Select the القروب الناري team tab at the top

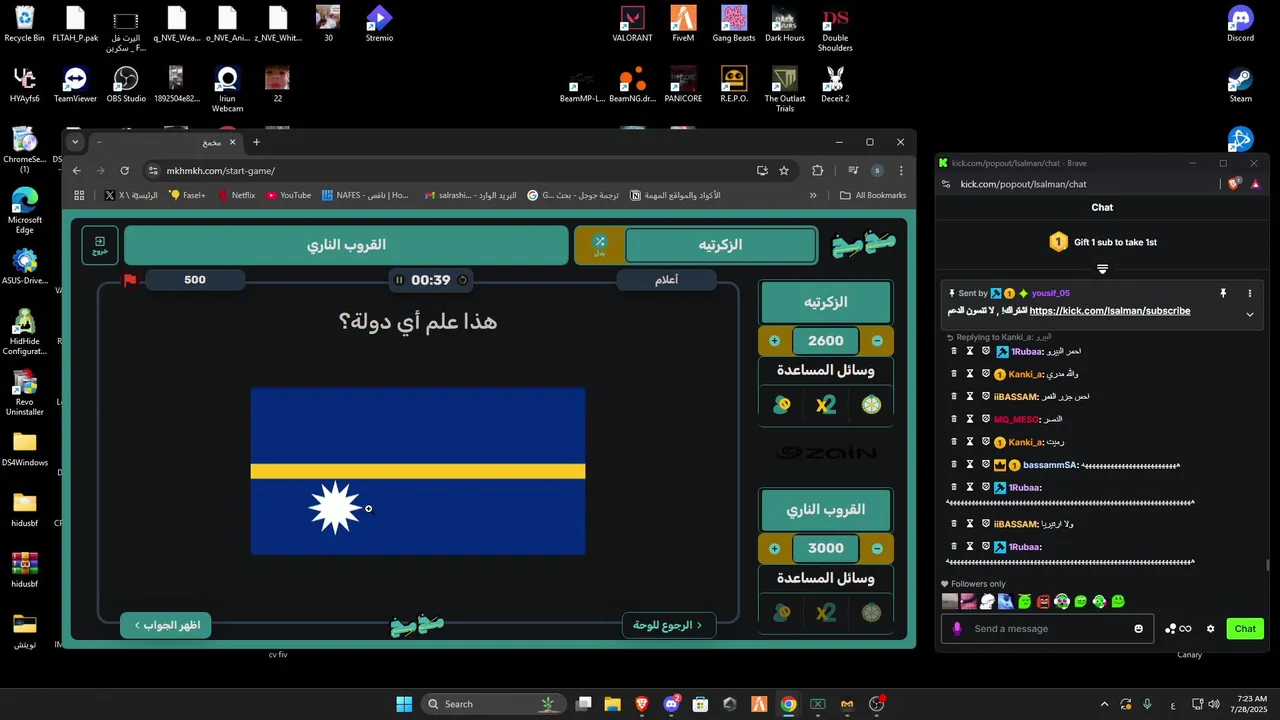(346, 245)
